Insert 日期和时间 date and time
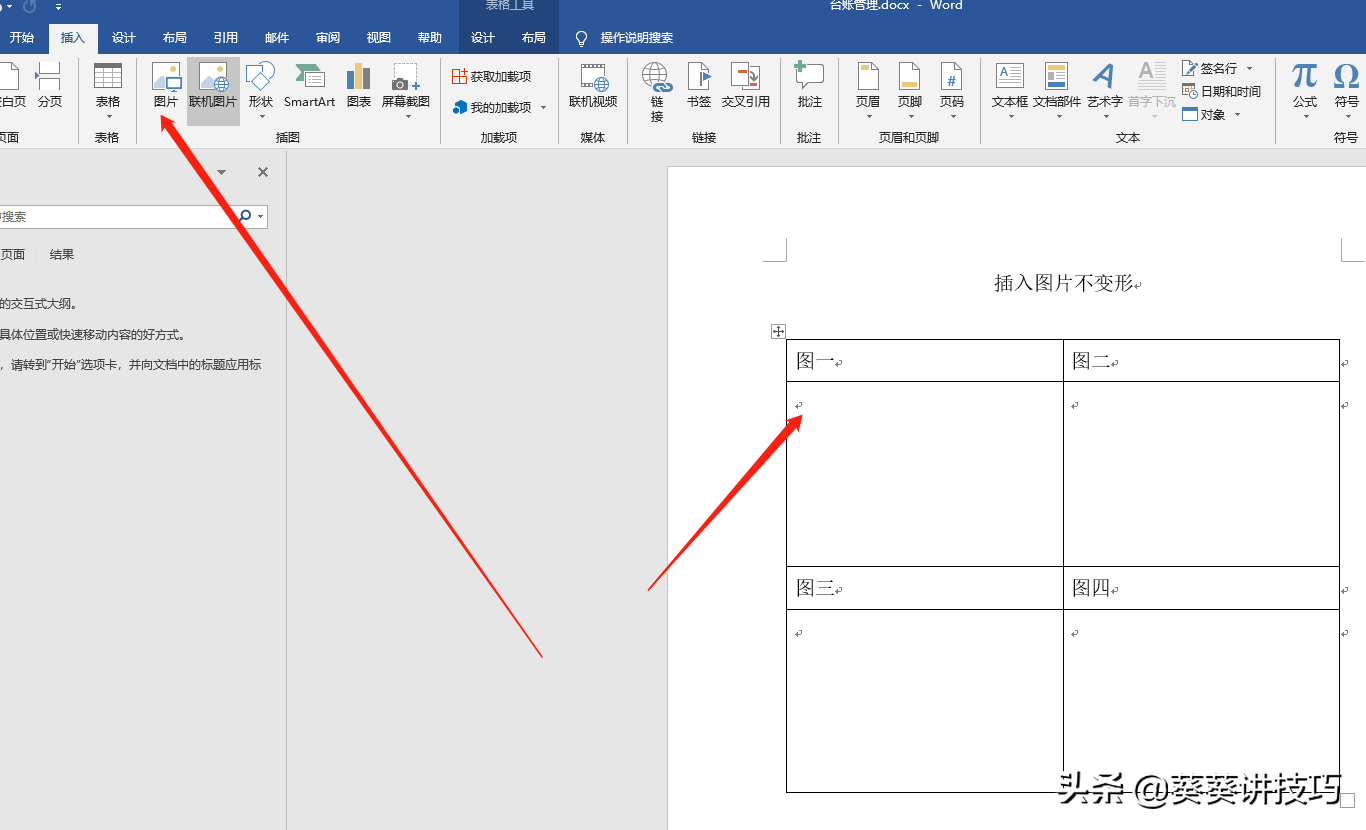This screenshot has width=1366, height=830. click(1221, 91)
